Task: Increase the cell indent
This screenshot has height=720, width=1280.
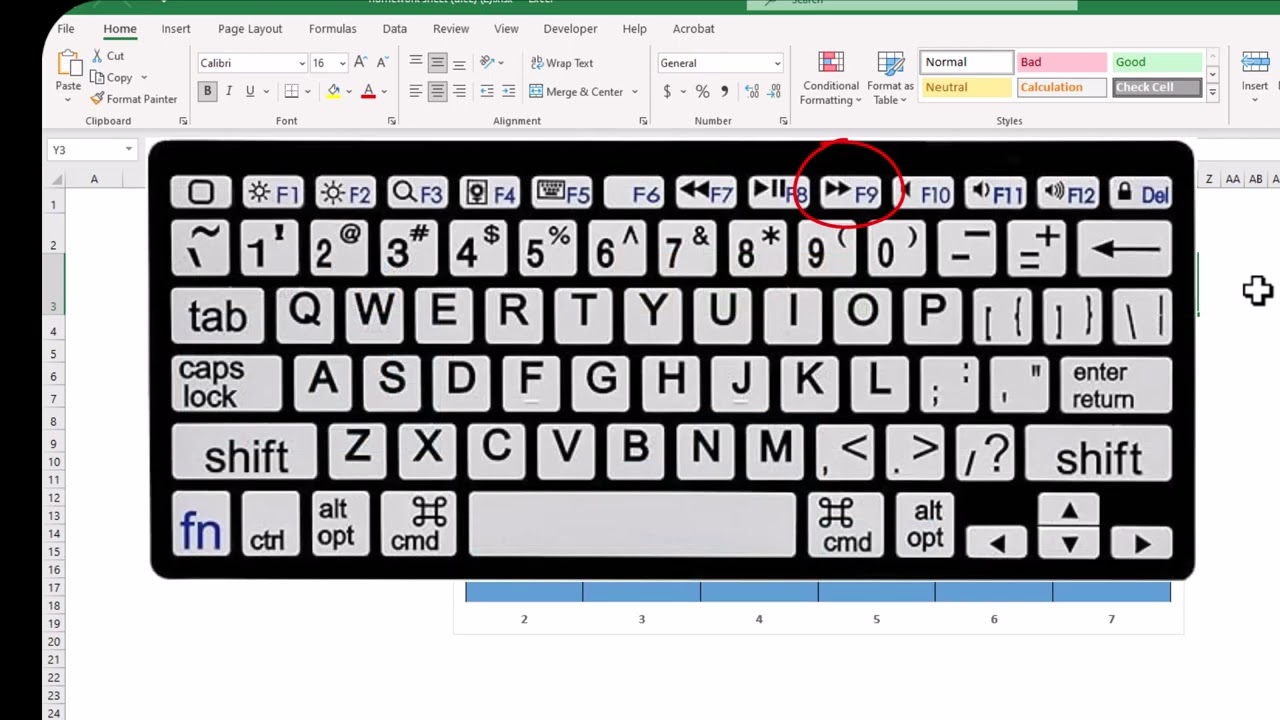Action: 510,91
